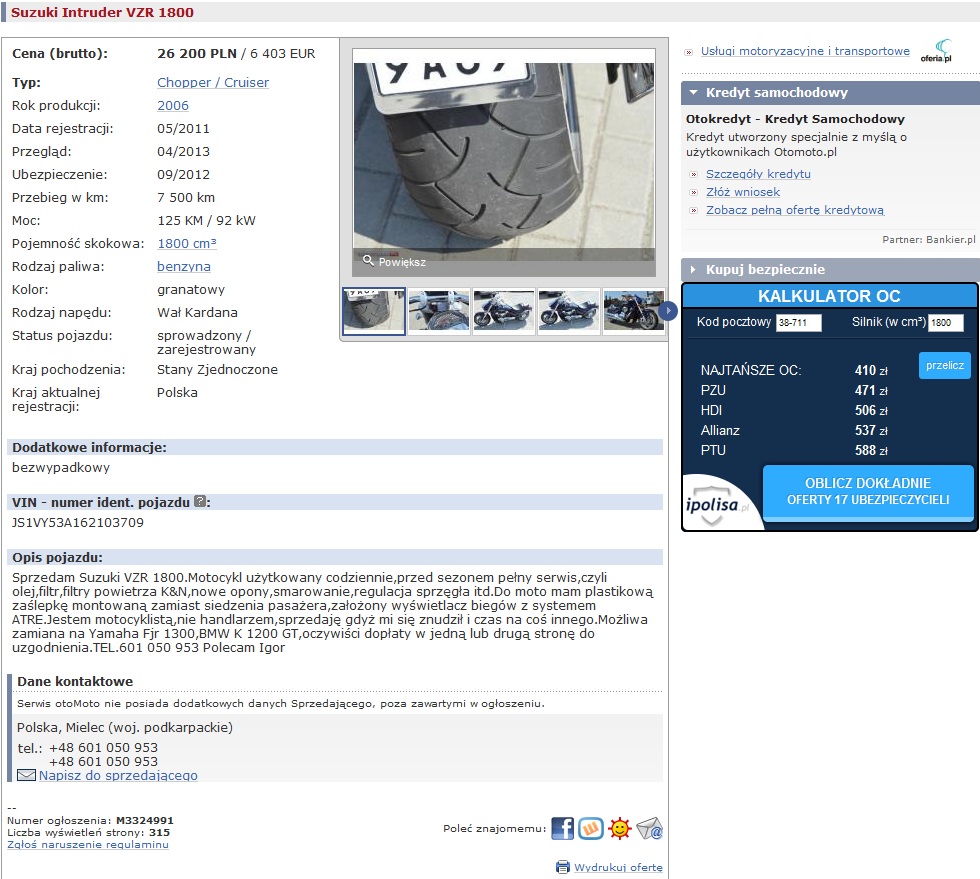The image size is (980, 879).
Task: Click the Allianz price 537 zł
Action: pos(871,430)
